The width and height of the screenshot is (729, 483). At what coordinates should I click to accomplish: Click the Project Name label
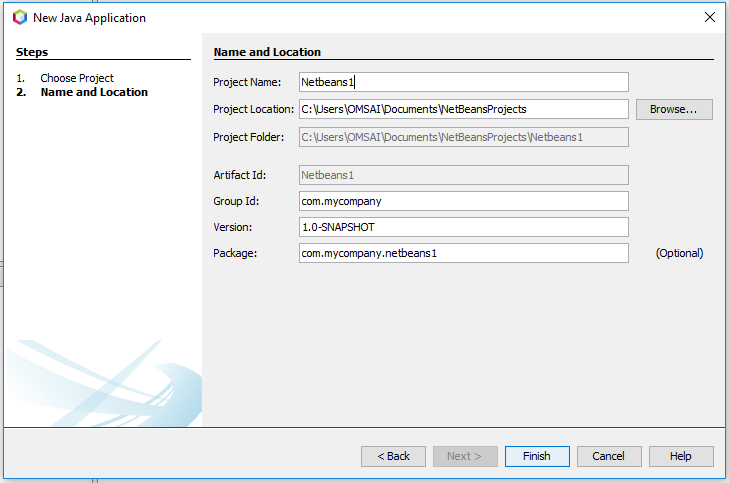(248, 82)
